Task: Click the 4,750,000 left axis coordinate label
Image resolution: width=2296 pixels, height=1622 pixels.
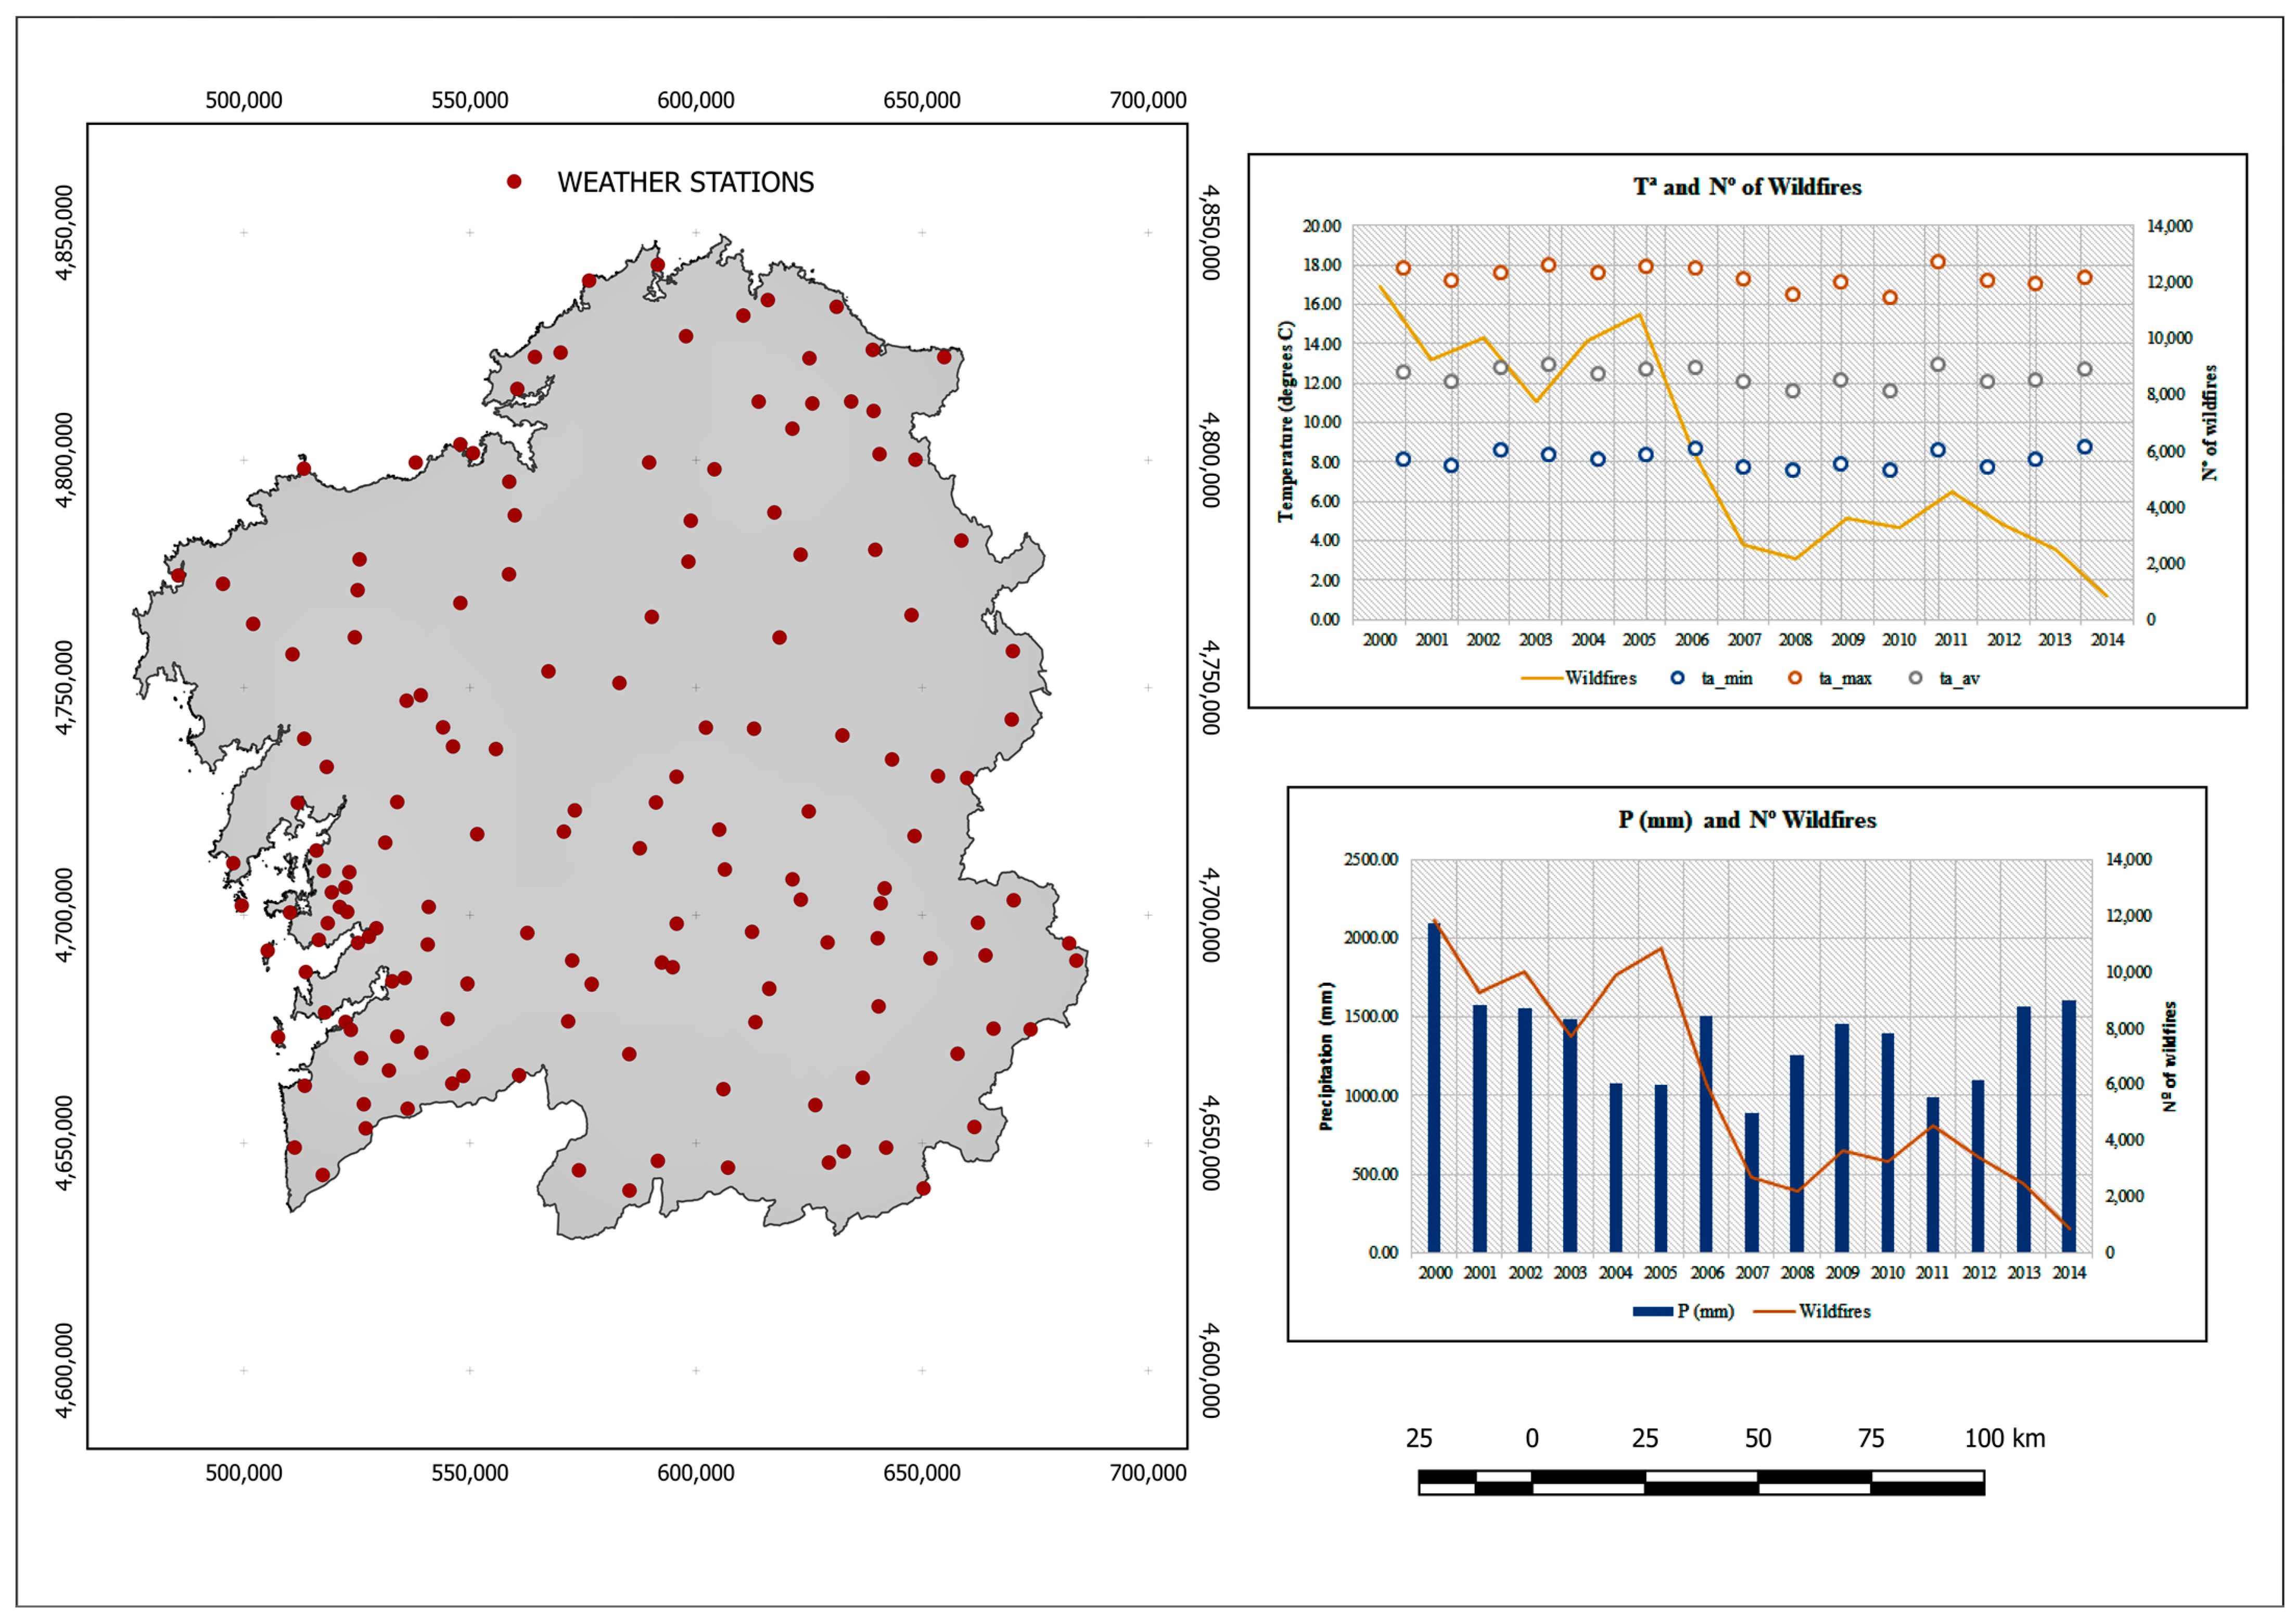Action: pos(64,688)
